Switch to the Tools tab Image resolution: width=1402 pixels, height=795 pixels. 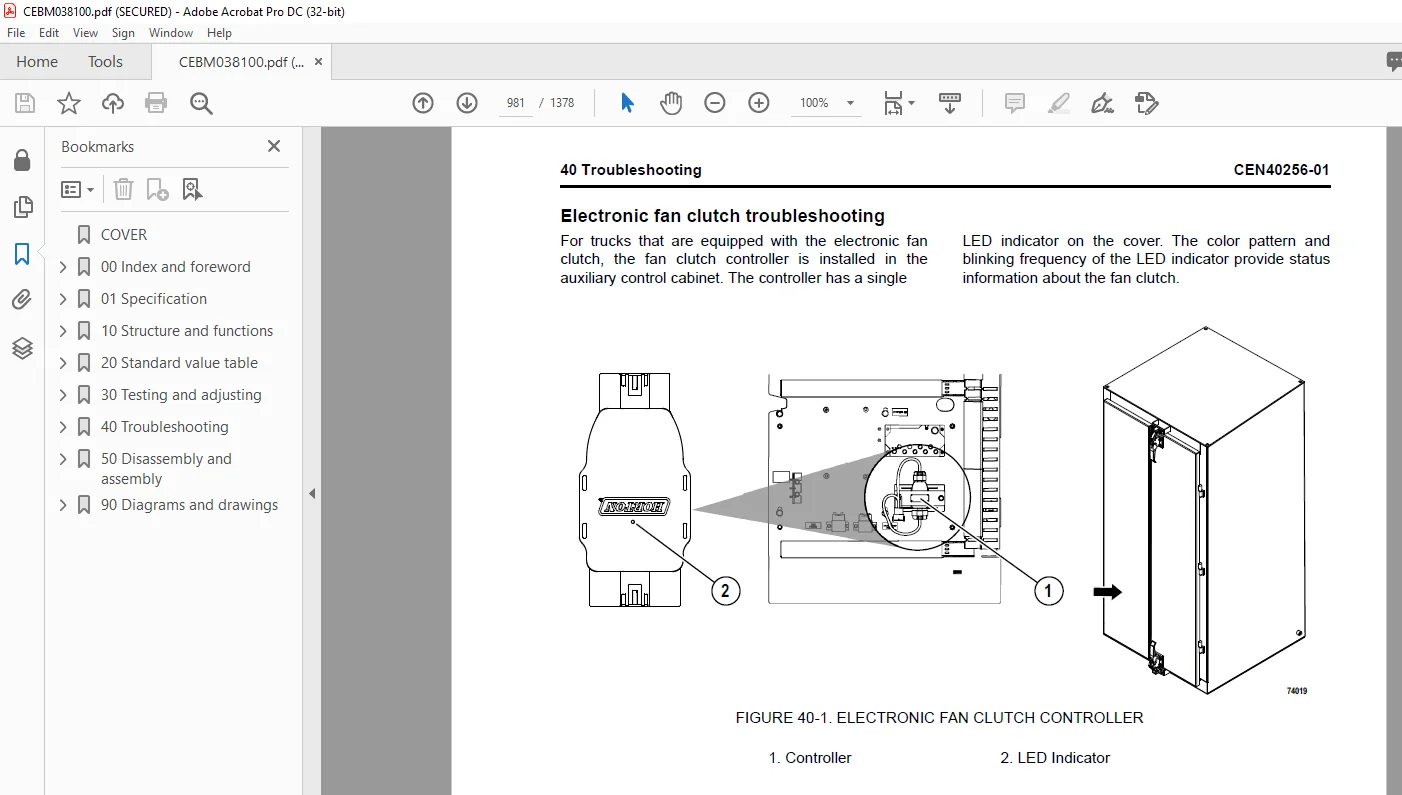tap(105, 62)
